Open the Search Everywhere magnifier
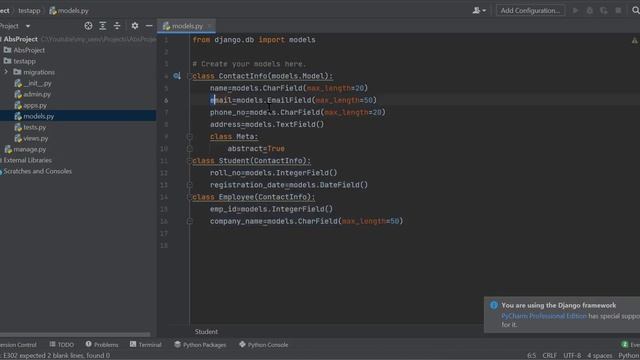Screen dimensions: 640x360 point(636,11)
